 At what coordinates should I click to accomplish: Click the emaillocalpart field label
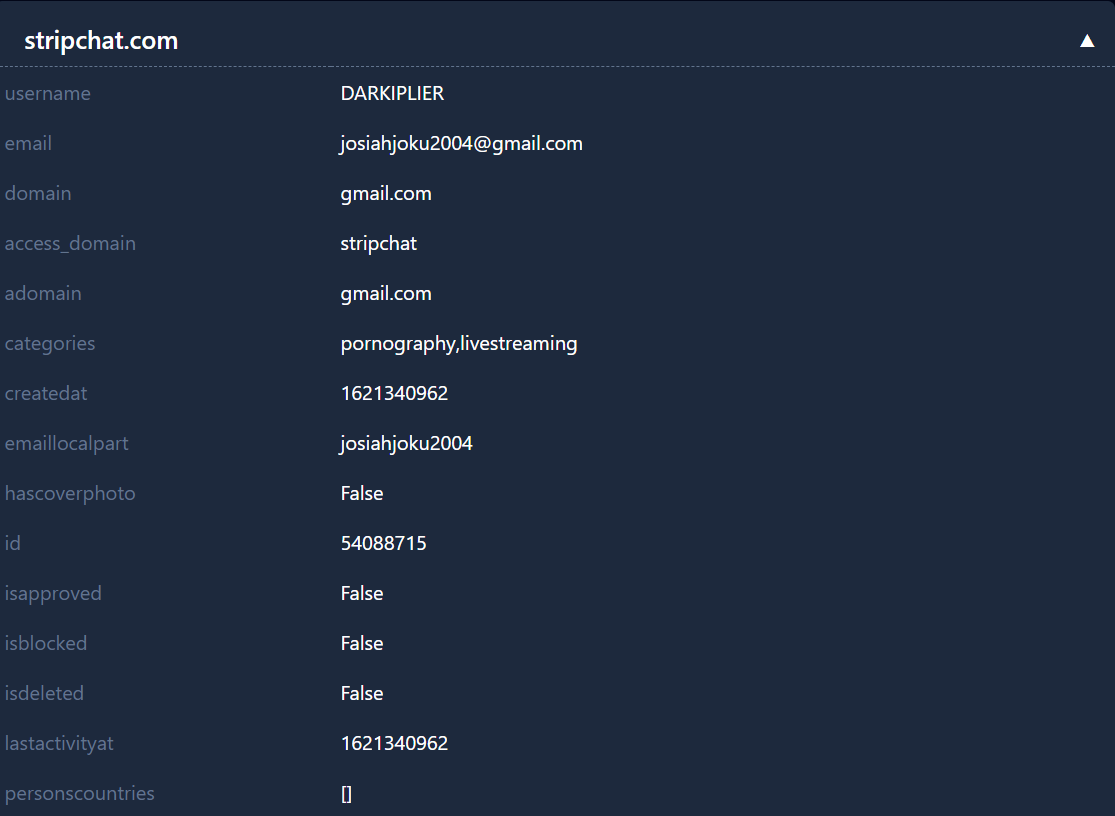pos(66,444)
